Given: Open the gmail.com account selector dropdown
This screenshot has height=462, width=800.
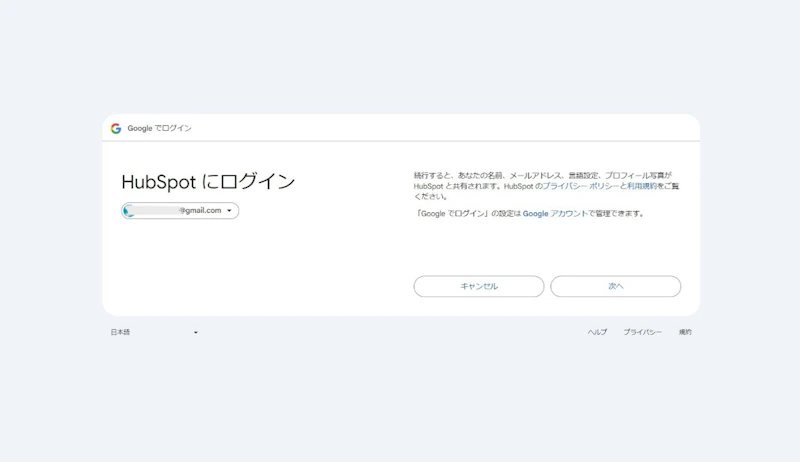Looking at the screenshot, I should (180, 211).
